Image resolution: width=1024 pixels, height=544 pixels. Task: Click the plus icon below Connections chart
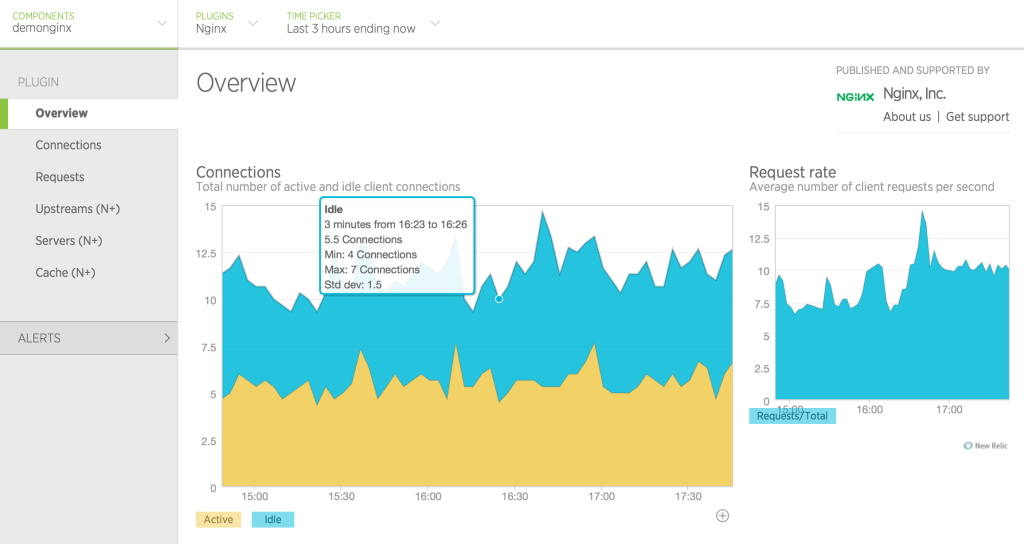723,515
